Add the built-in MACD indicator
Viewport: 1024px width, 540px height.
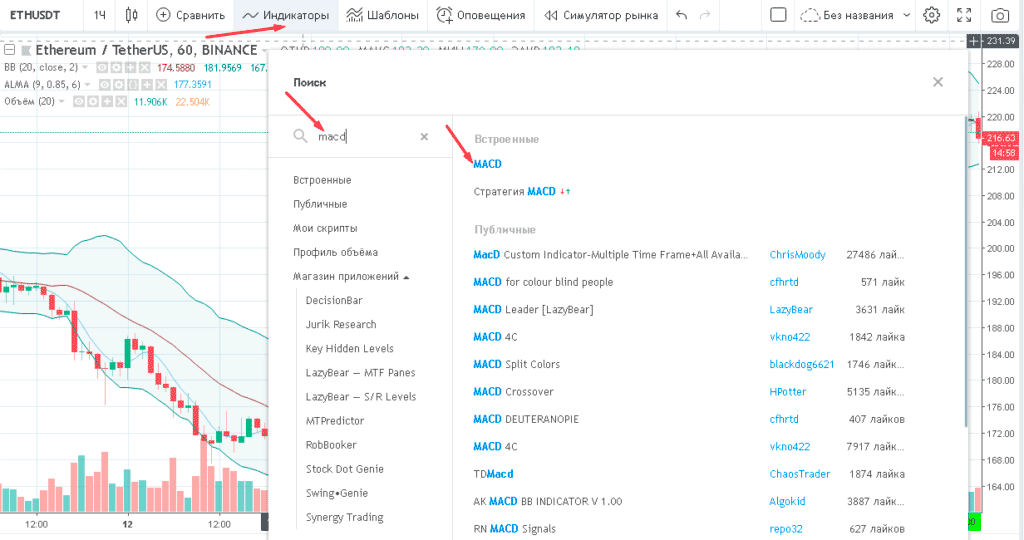coord(487,164)
